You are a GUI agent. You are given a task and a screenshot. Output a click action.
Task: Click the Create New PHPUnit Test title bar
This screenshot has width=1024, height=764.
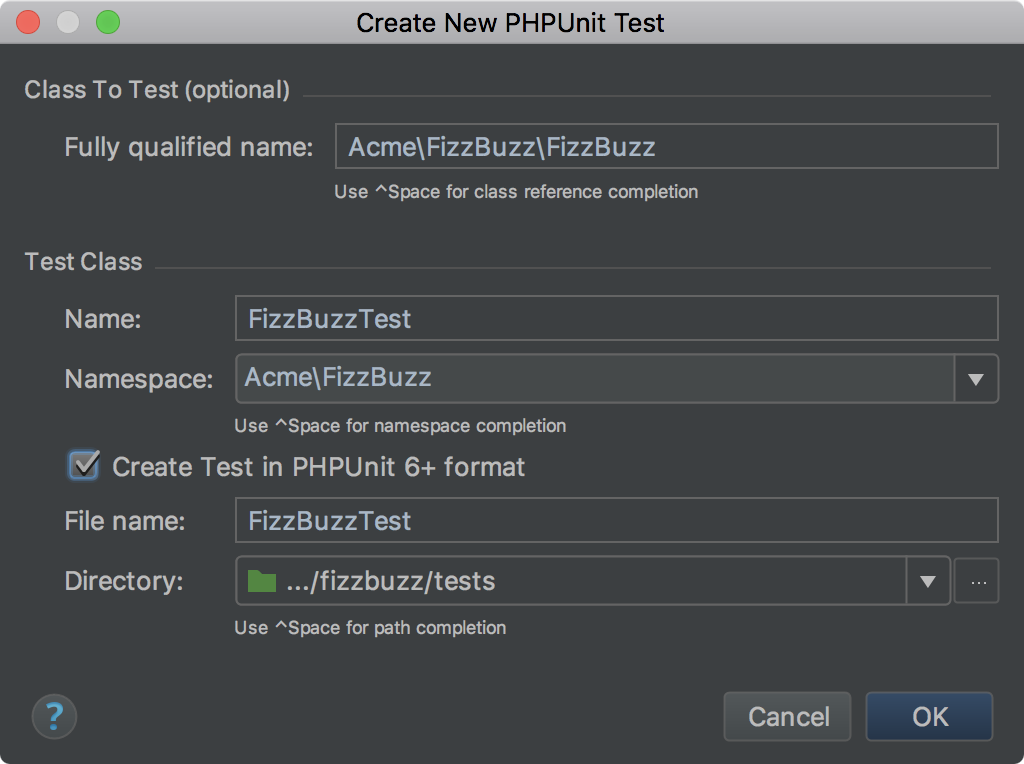point(510,22)
